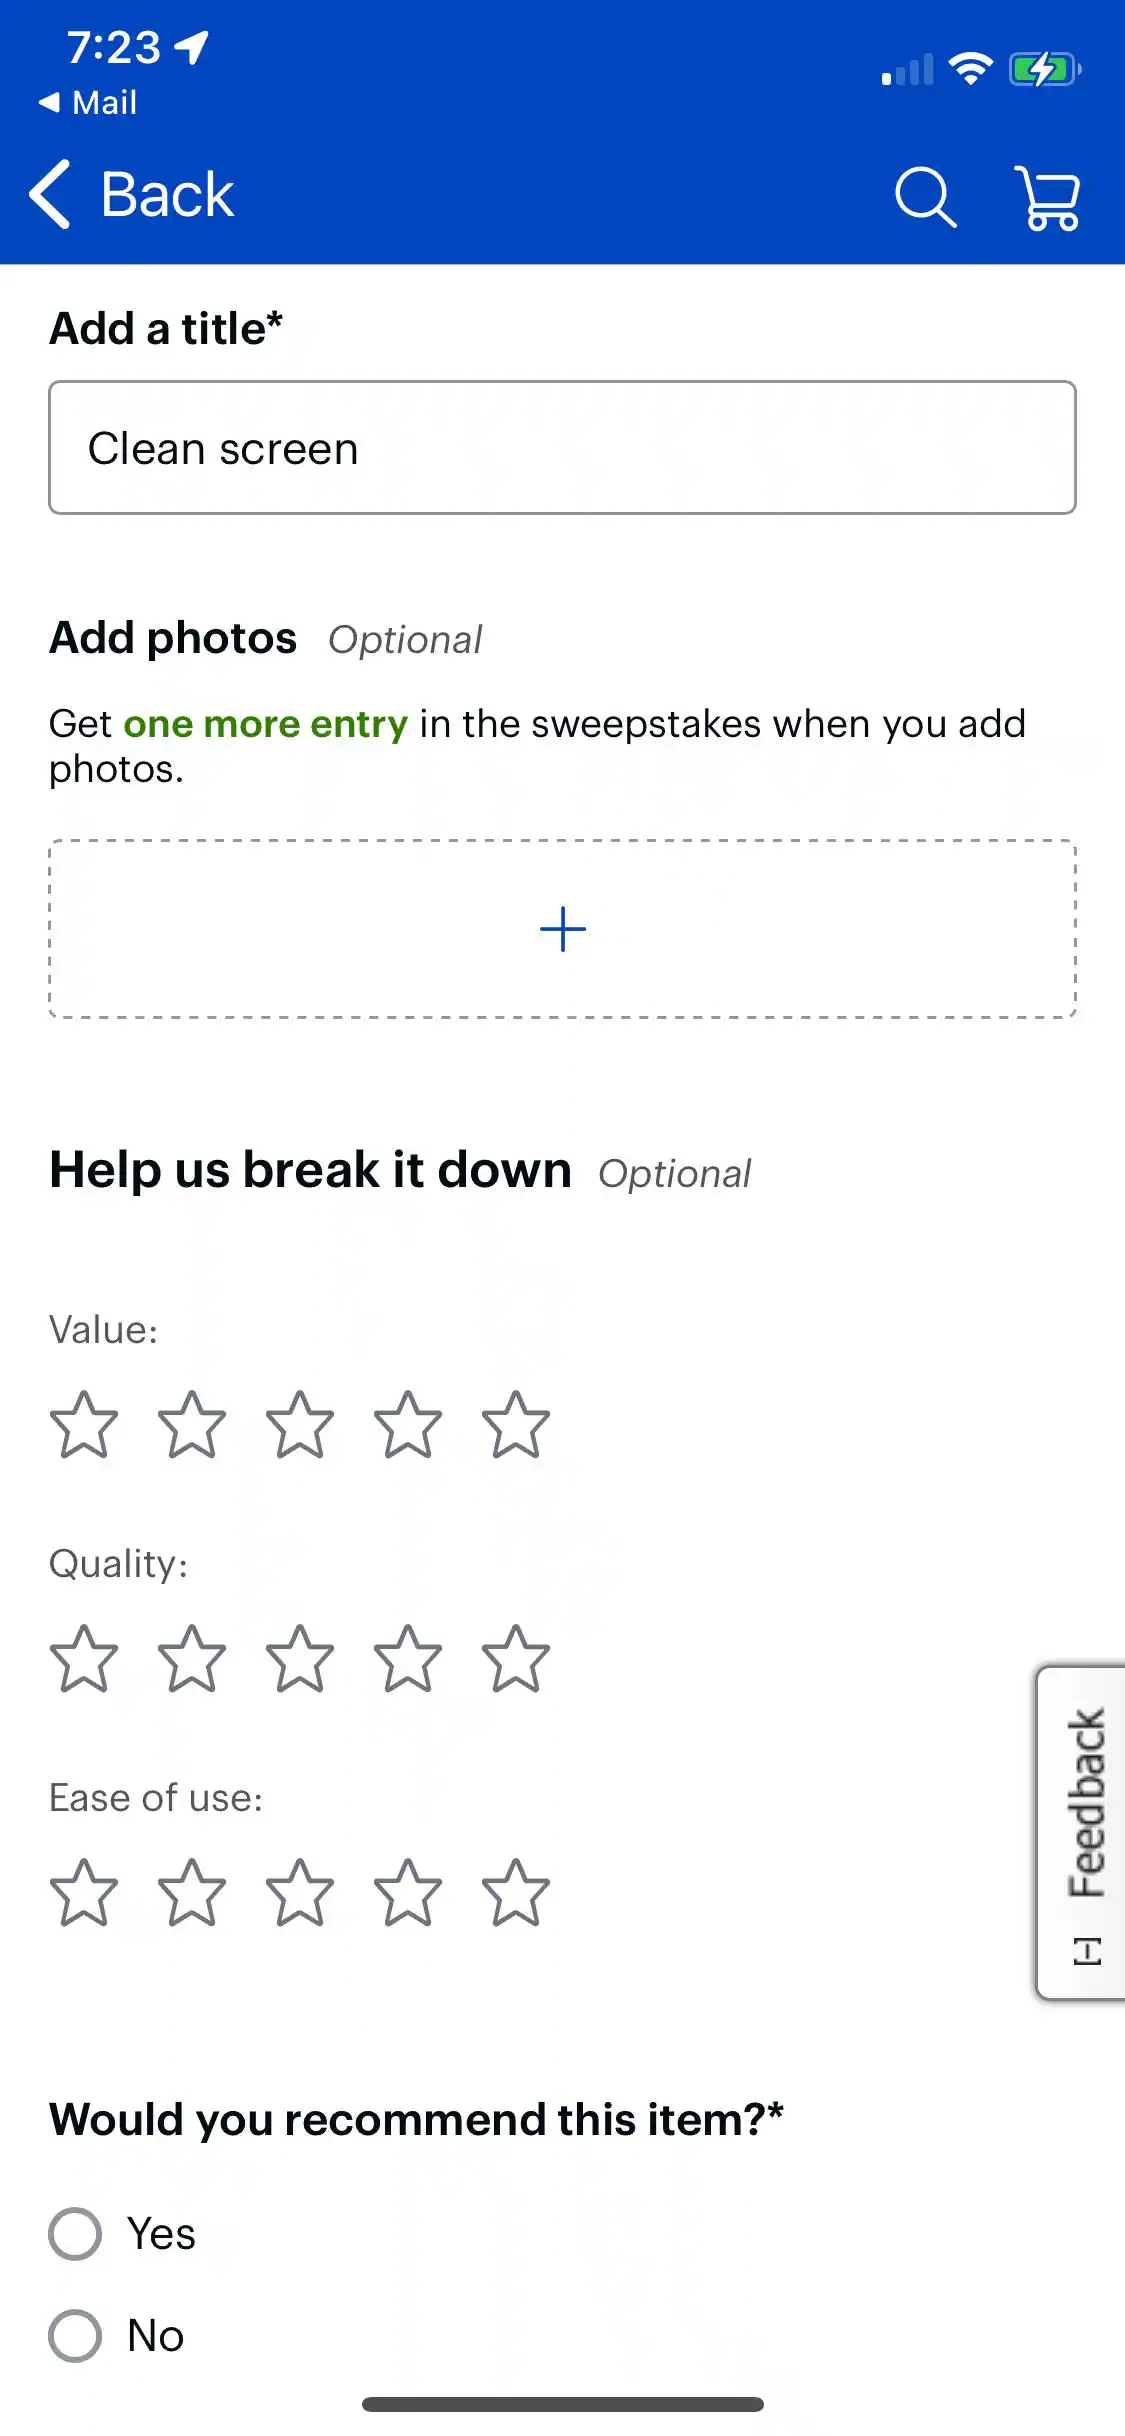The height and width of the screenshot is (2436, 1125).
Task: Tap the plus icon to add photos
Action: [563, 929]
